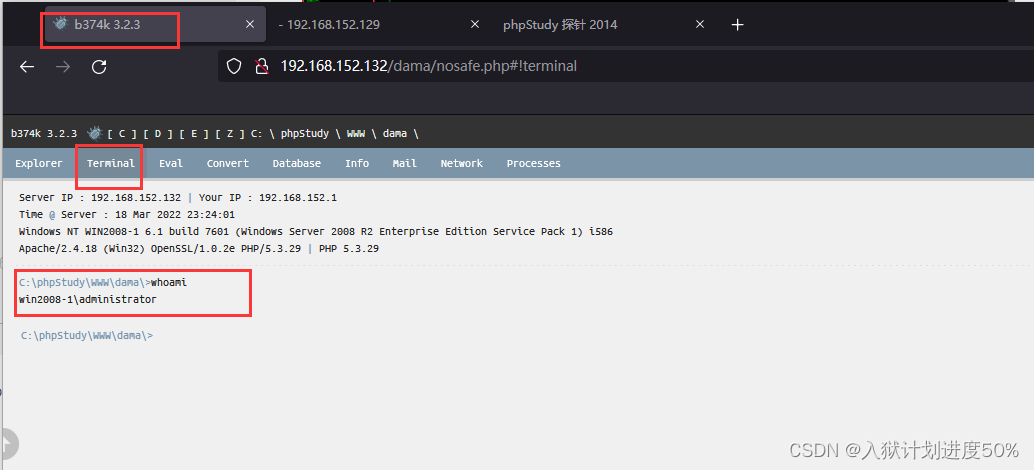This screenshot has width=1034, height=470.
Task: Click the insecure connection padlock icon
Action: [262, 66]
